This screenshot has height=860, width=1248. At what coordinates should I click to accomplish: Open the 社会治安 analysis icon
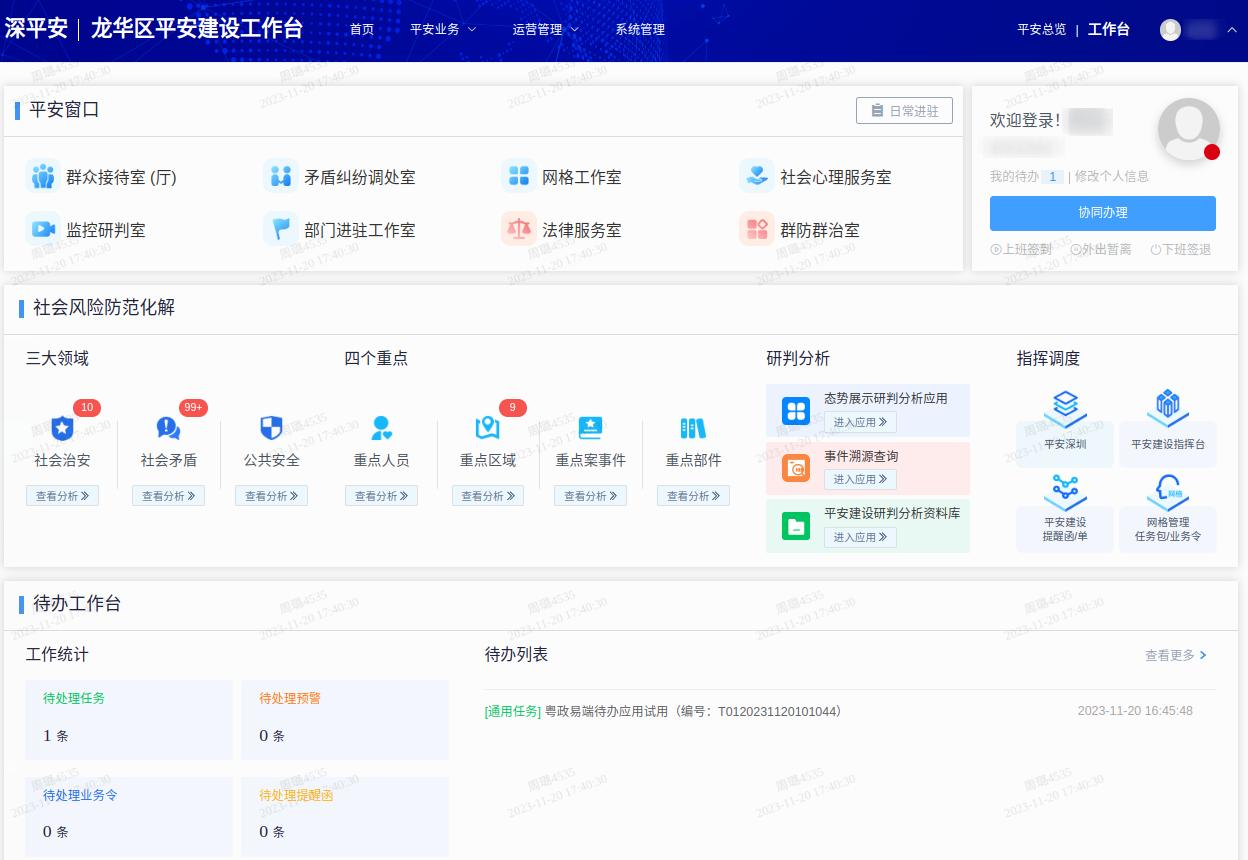click(x=62, y=428)
